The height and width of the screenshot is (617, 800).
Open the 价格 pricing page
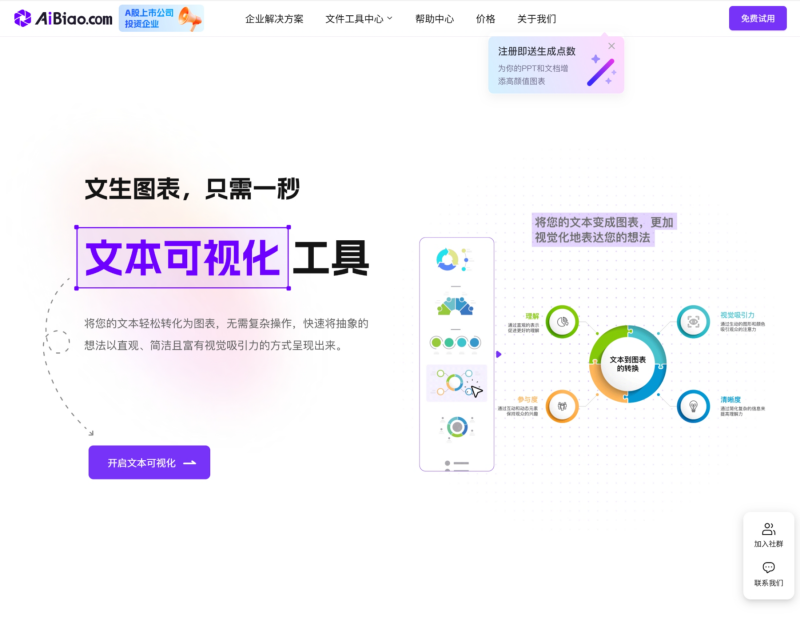(x=485, y=19)
